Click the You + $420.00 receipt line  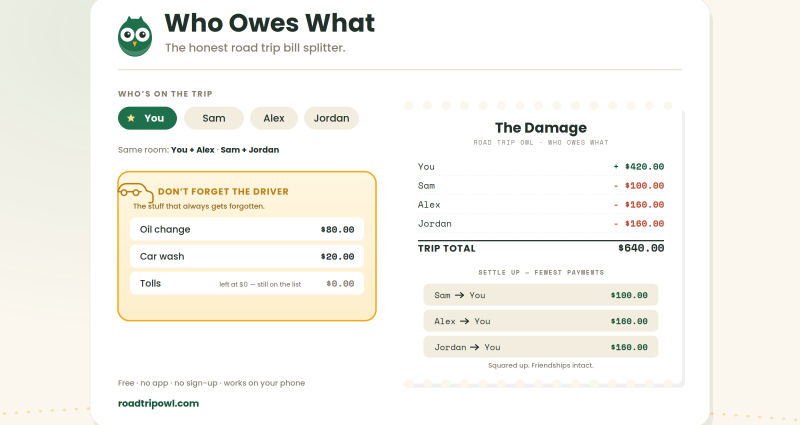pyautogui.click(x=541, y=167)
